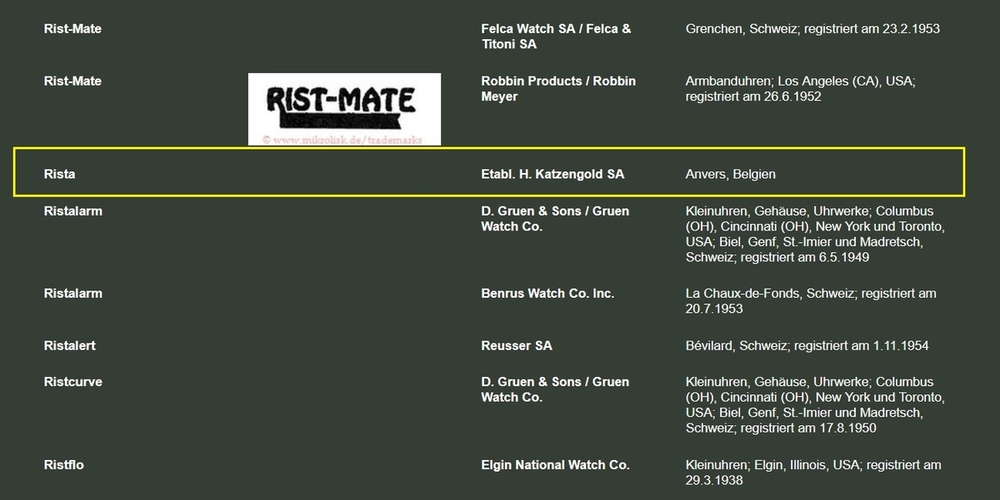Click the RIST-MATE logo image
This screenshot has width=1000, height=500.
(x=344, y=108)
